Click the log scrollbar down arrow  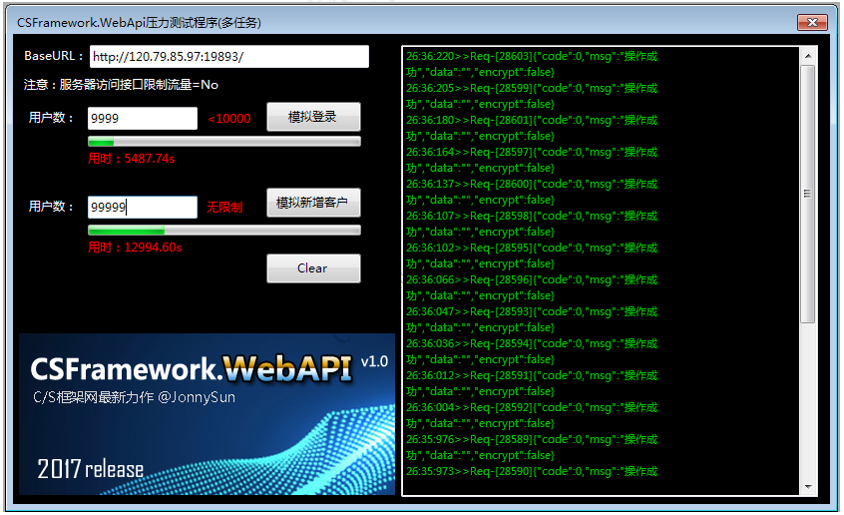click(808, 486)
